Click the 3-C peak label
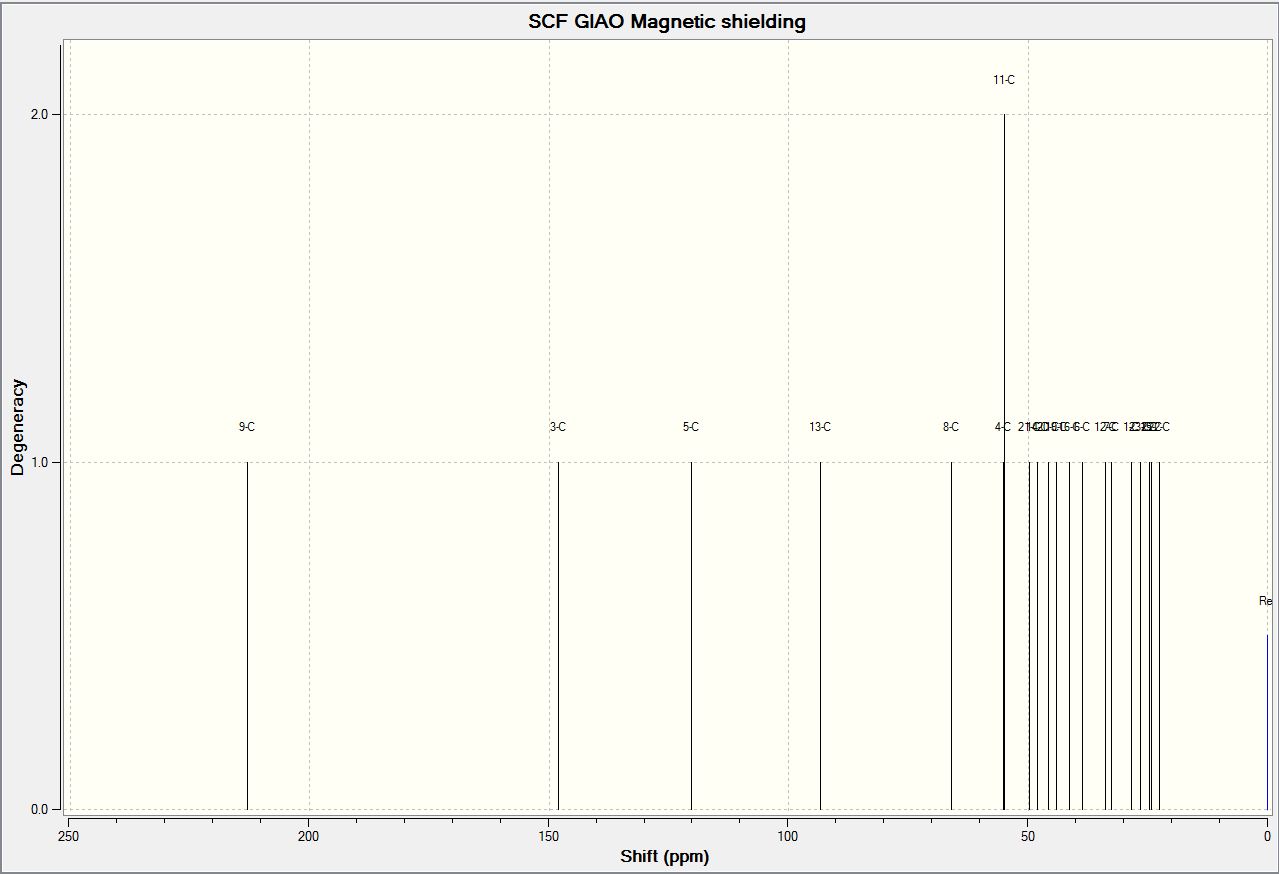This screenshot has height=874, width=1279. coord(558,427)
